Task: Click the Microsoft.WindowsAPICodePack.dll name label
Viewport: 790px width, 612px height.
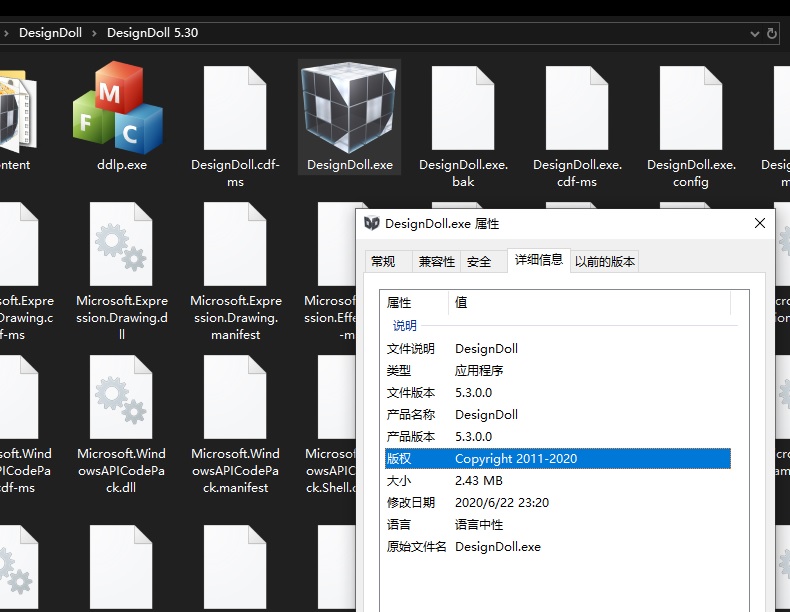Action: 121,470
